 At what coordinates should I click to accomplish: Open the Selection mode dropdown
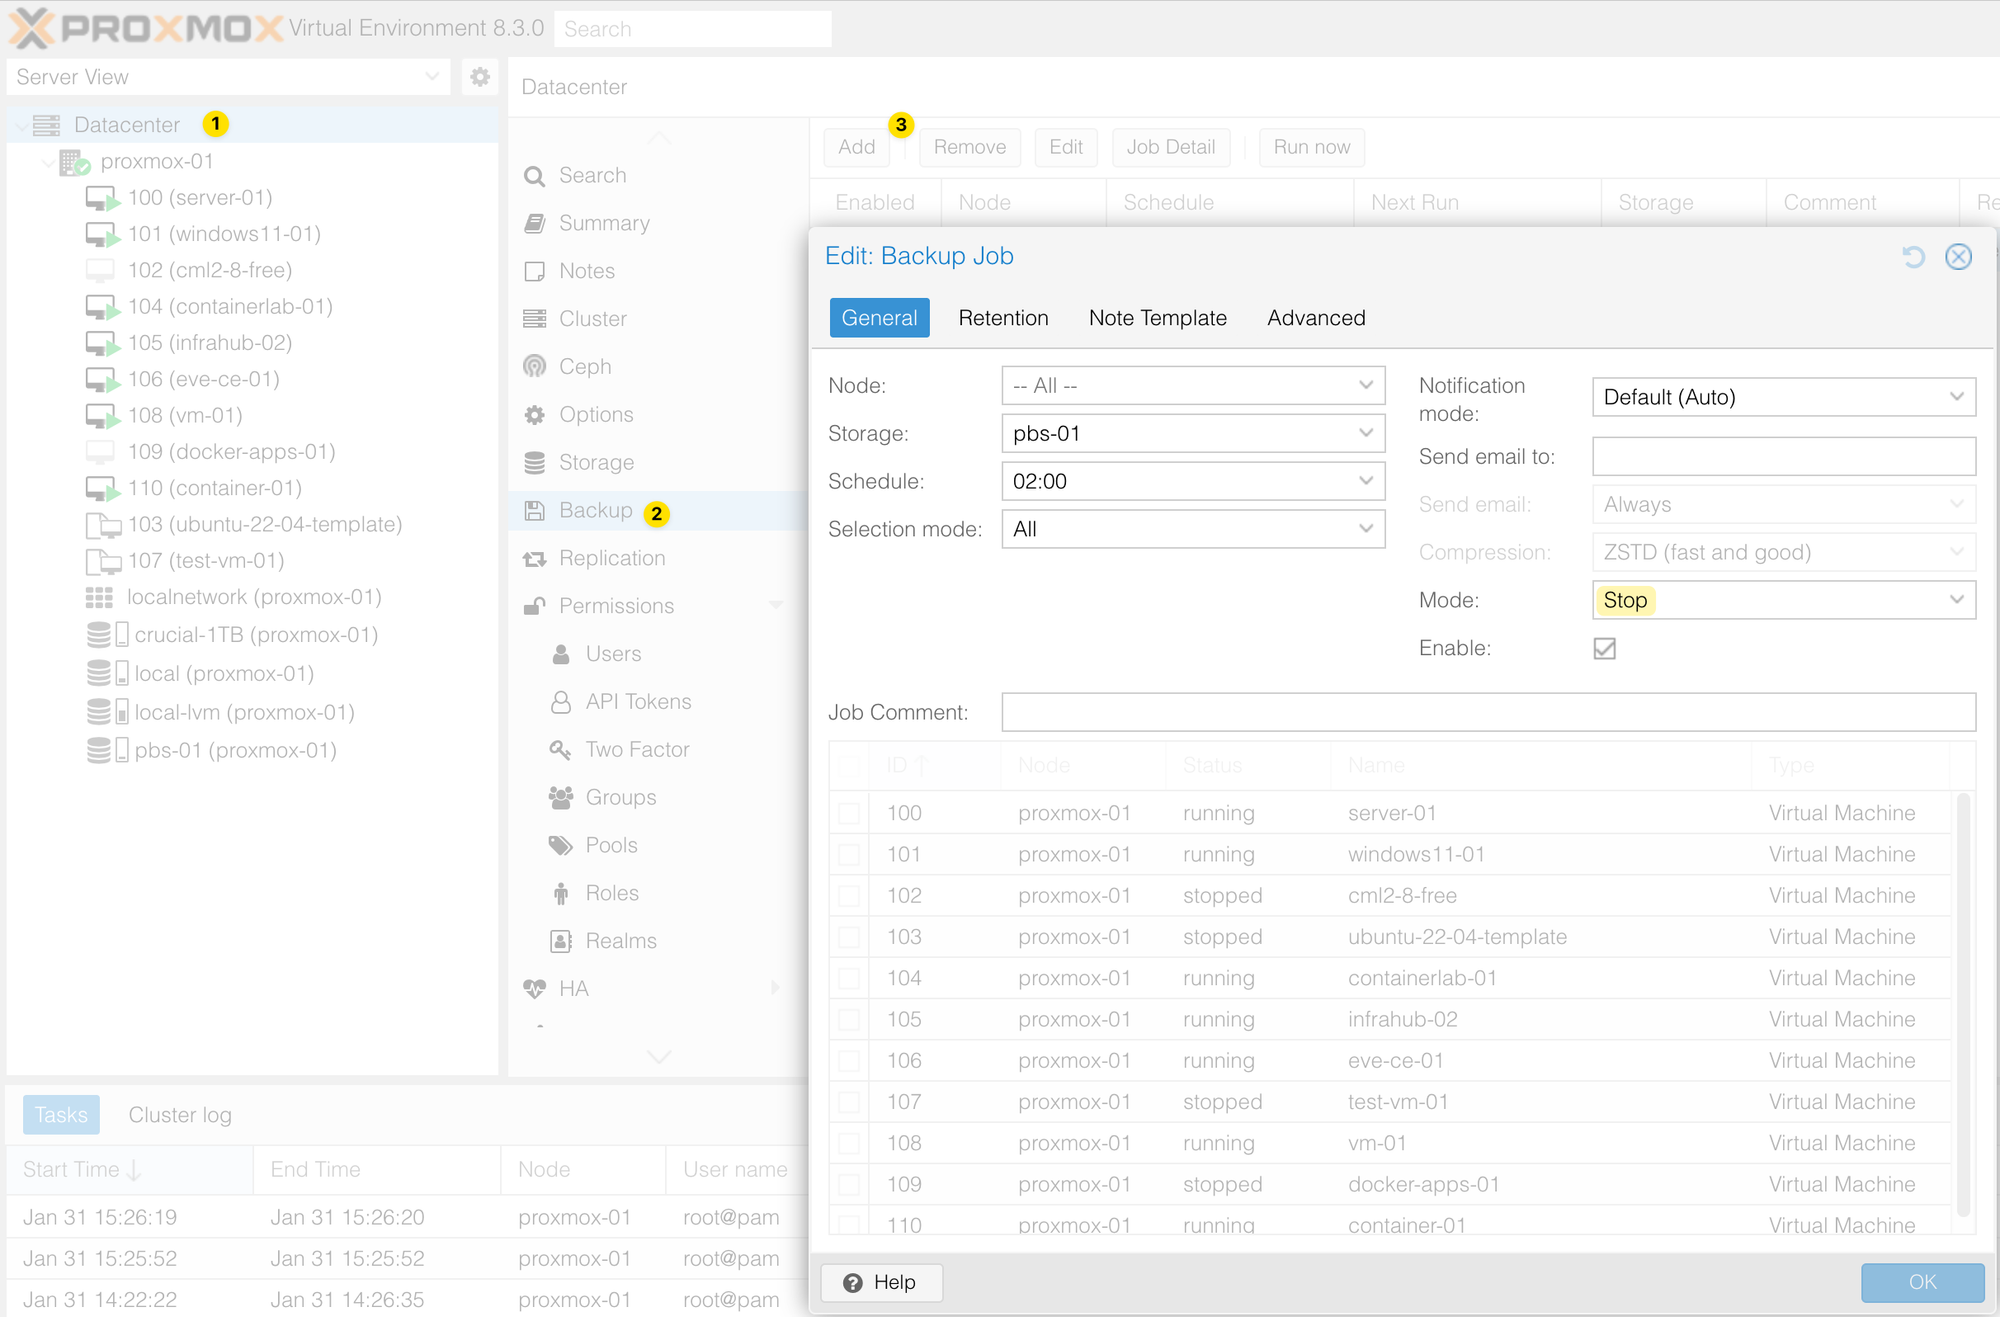click(1192, 529)
